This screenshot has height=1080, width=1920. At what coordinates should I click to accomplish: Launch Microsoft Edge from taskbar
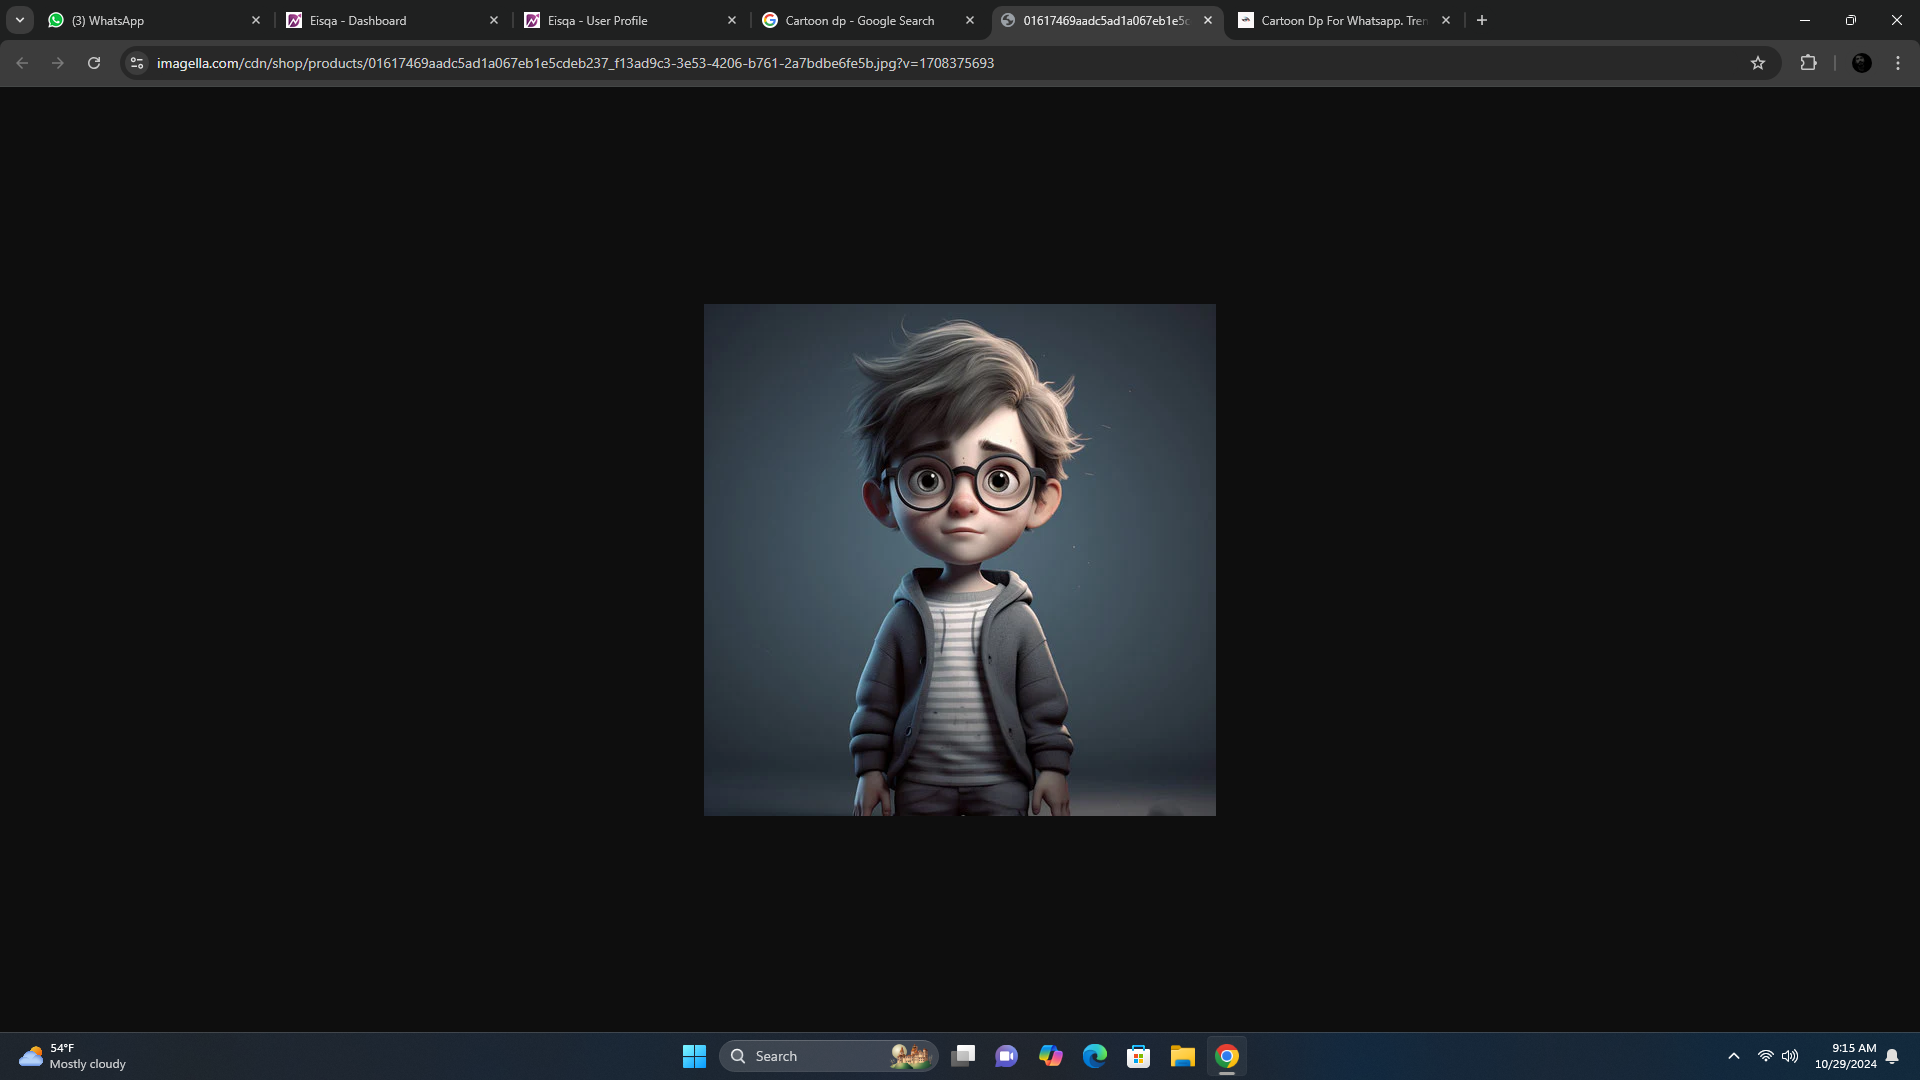(1095, 1056)
